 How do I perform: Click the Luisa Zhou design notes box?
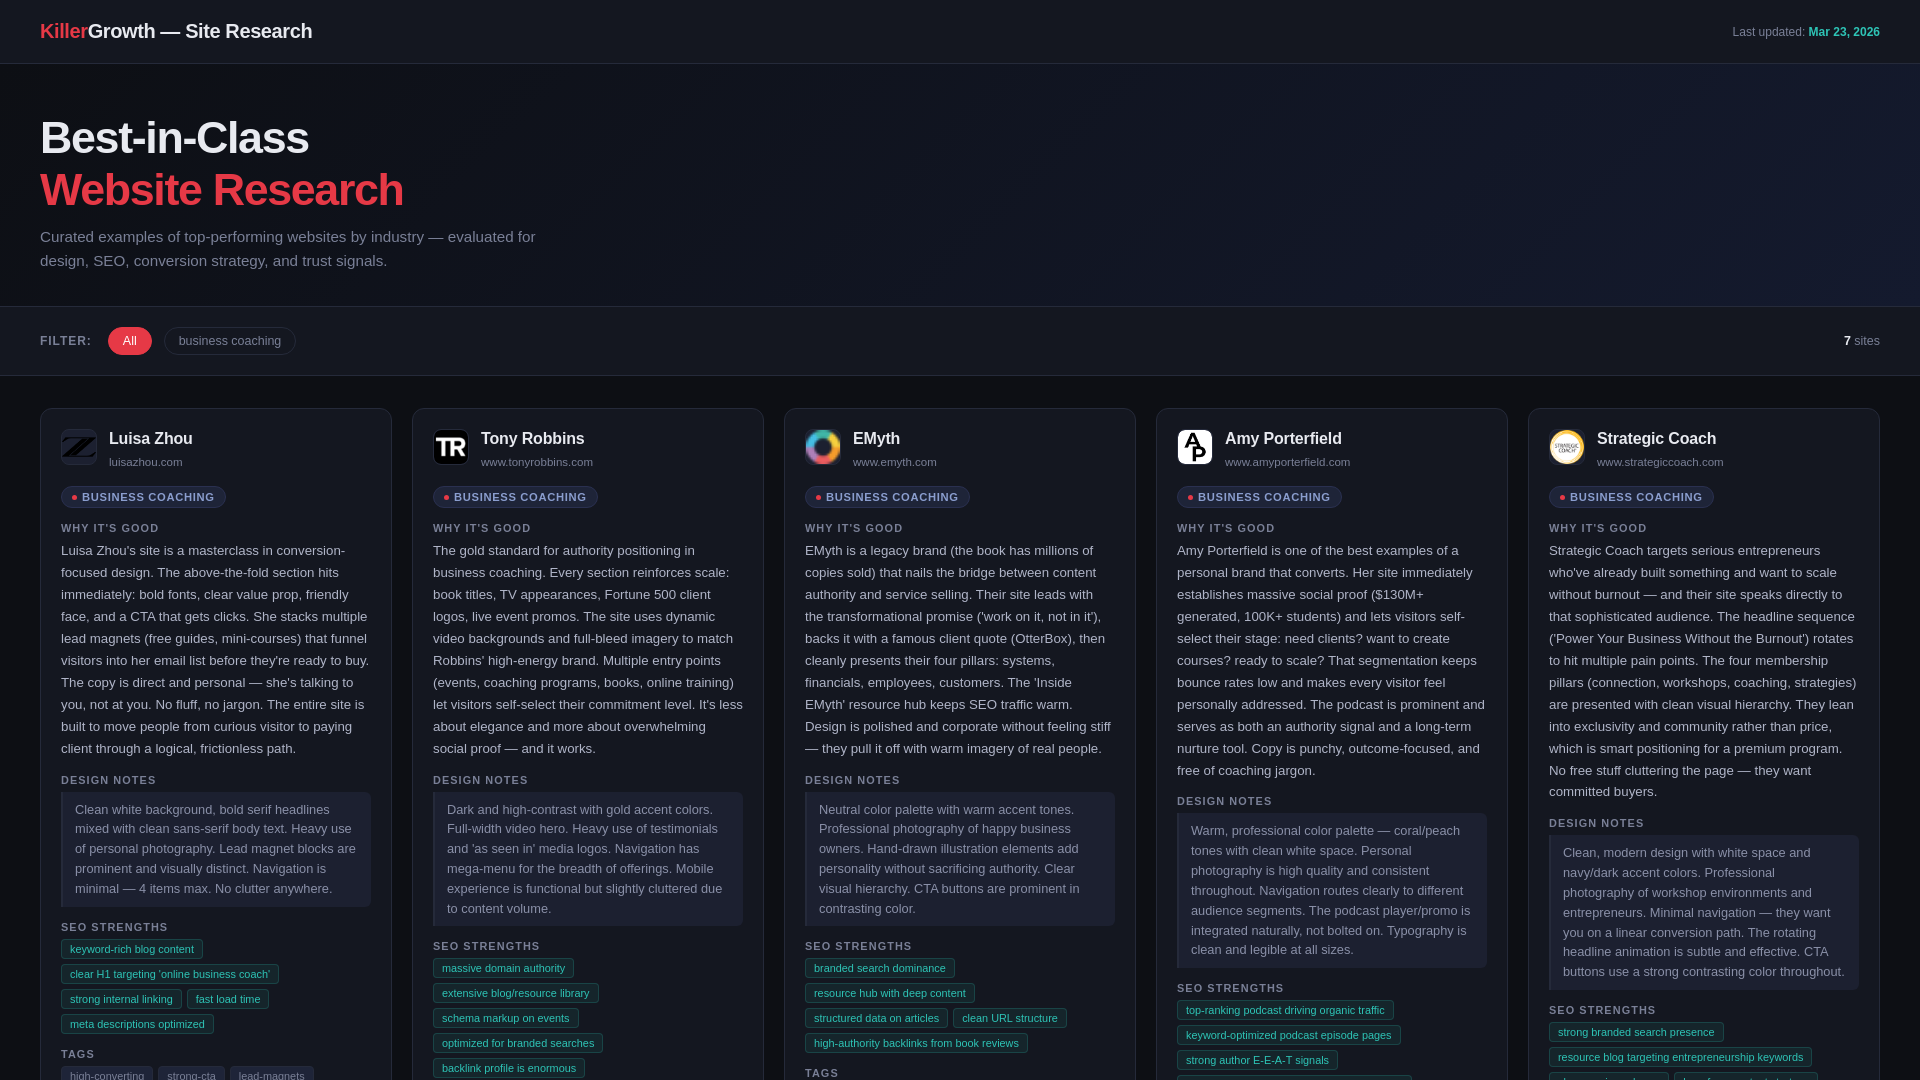(x=216, y=849)
